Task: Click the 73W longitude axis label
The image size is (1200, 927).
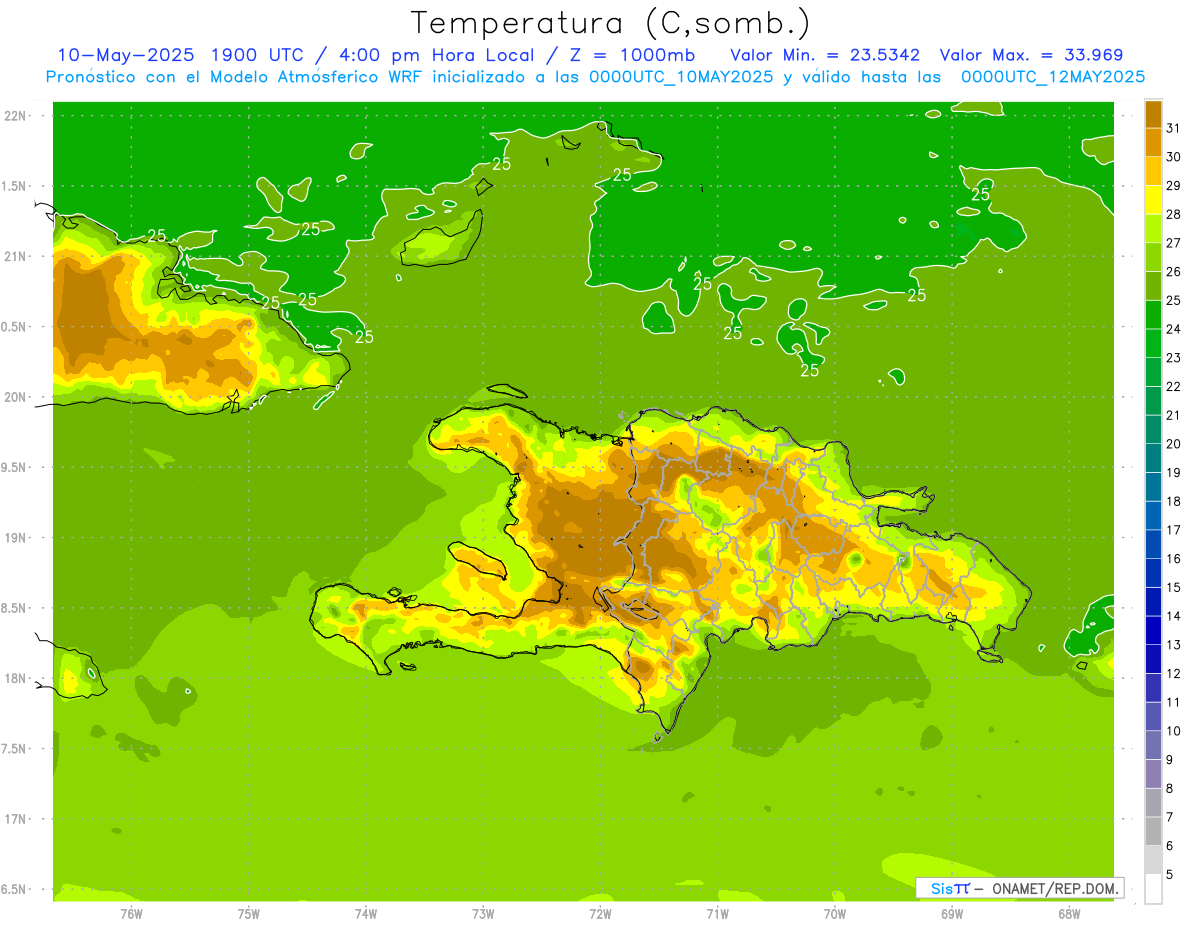Action: [x=483, y=914]
